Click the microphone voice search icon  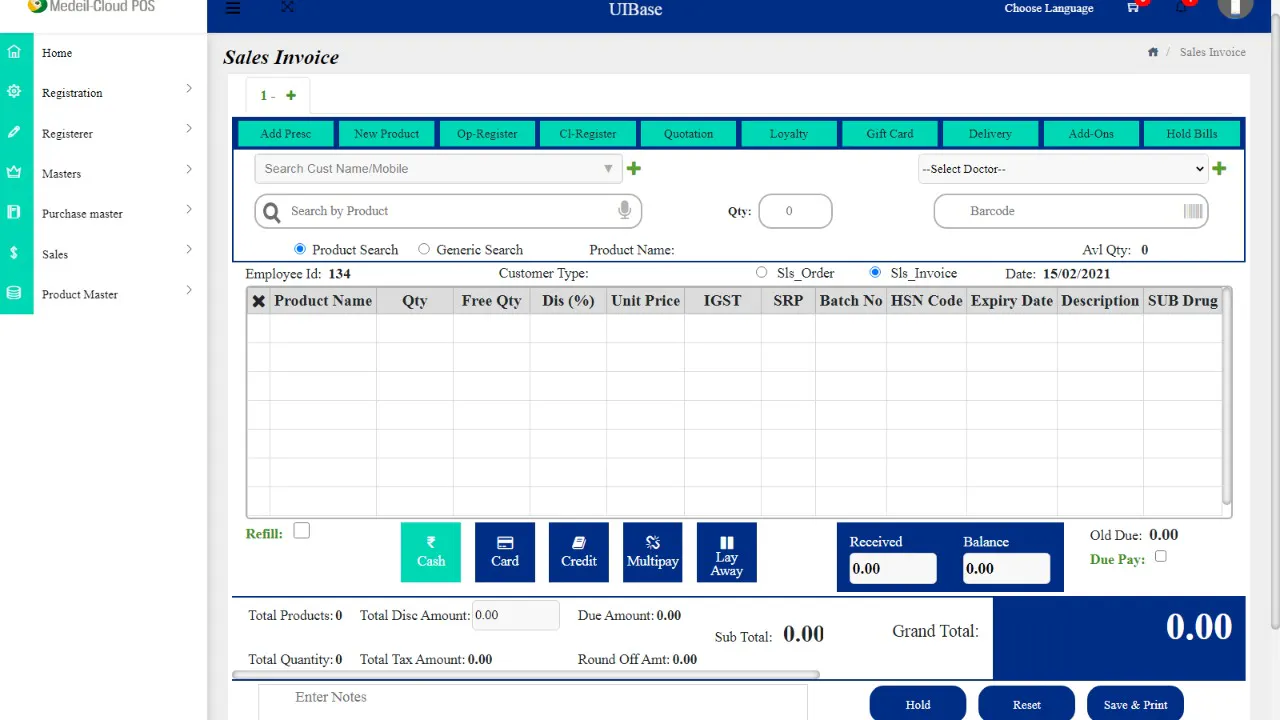pyautogui.click(x=624, y=210)
